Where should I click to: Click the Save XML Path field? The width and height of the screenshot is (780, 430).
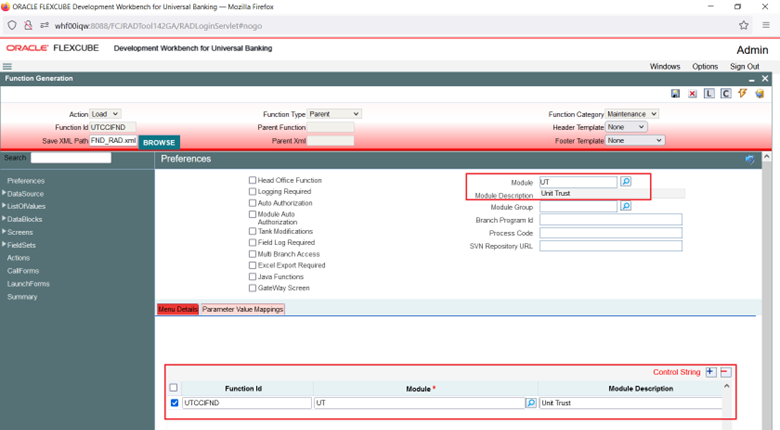pos(113,140)
